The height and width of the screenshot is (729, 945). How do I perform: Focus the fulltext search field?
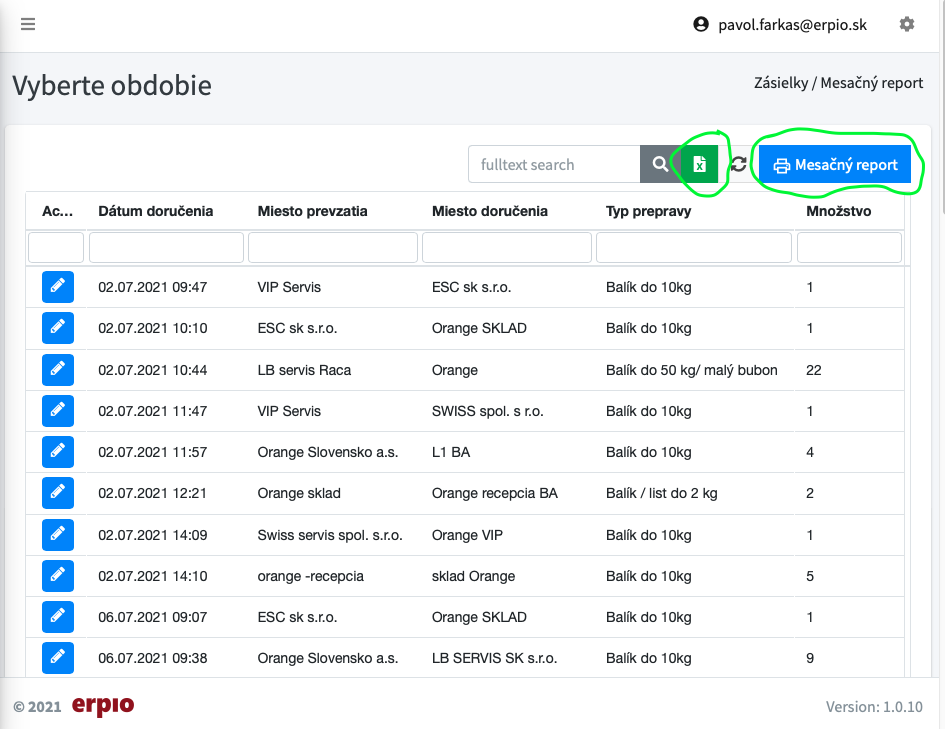[554, 165]
